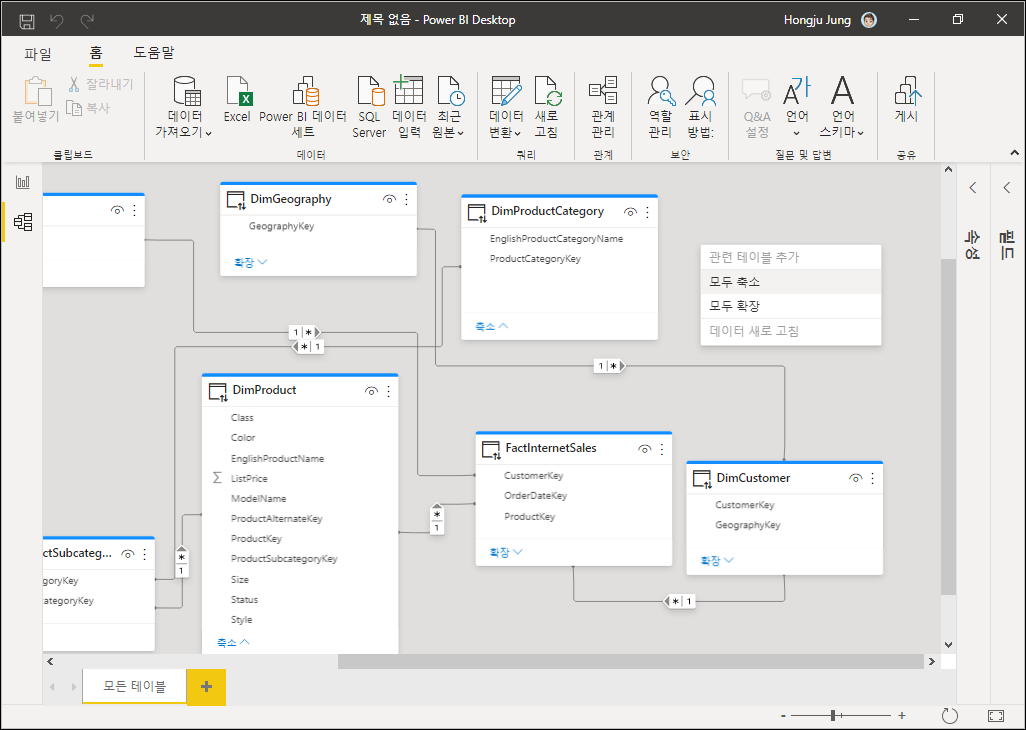This screenshot has width=1026, height=730.
Task: Open 데이터 변환 dropdown
Action: coord(506,106)
